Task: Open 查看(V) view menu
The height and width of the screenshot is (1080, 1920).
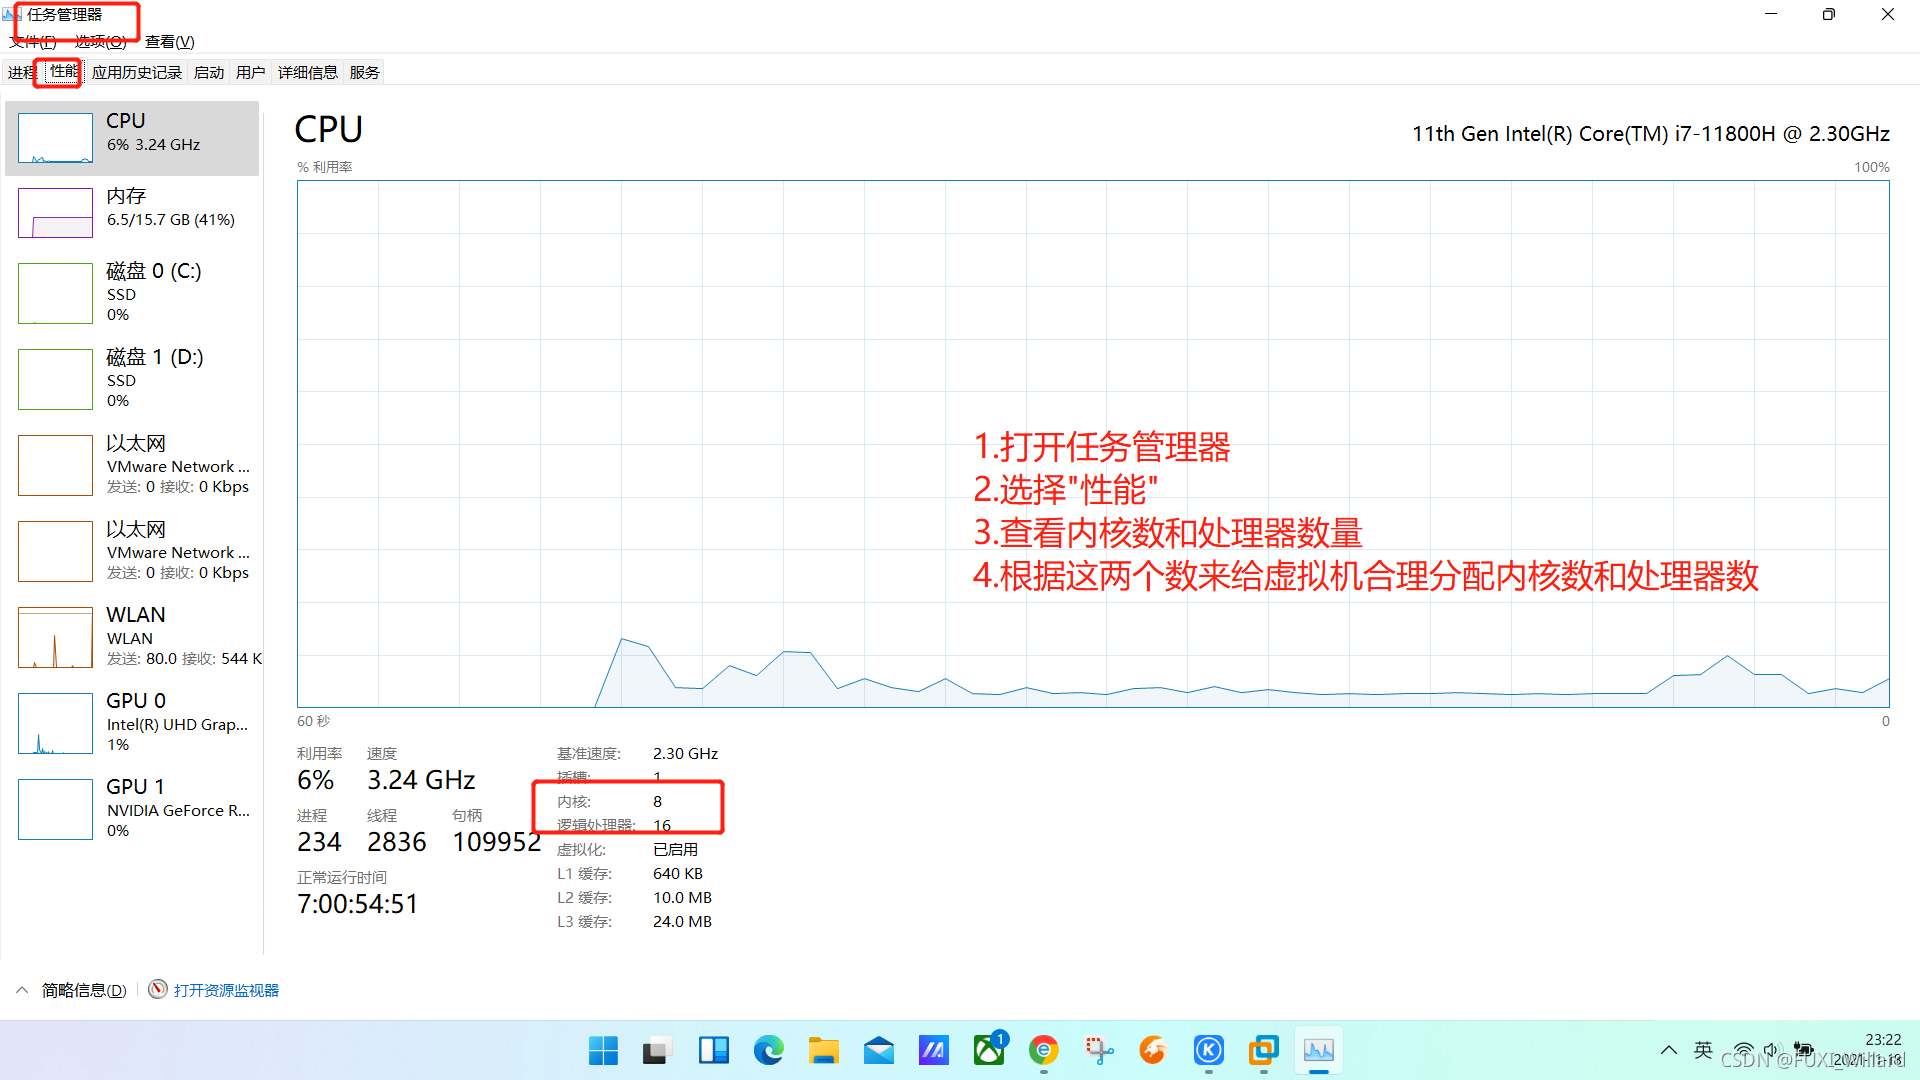Action: (x=169, y=41)
